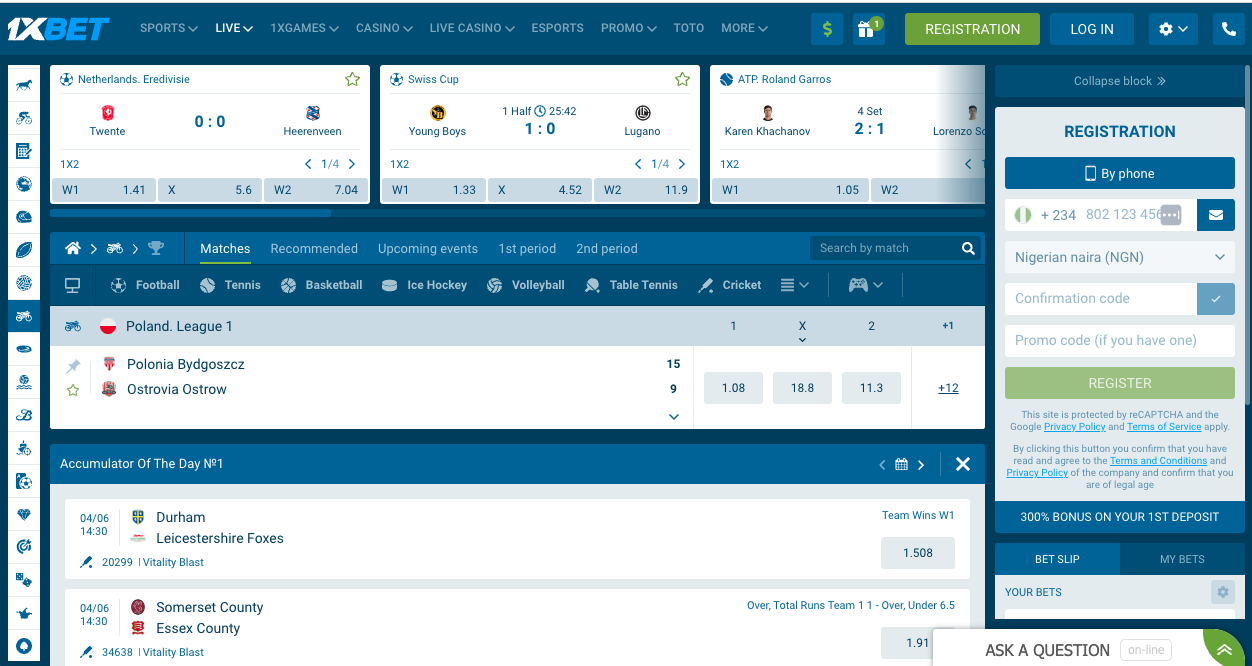The height and width of the screenshot is (666, 1252).
Task: Filter matches by Ice Hockey
Action: pos(425,285)
